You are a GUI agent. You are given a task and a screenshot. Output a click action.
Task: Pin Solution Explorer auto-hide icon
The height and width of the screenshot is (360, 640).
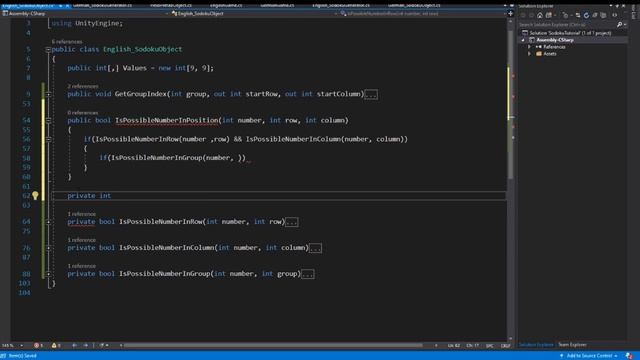[x=617, y=6]
